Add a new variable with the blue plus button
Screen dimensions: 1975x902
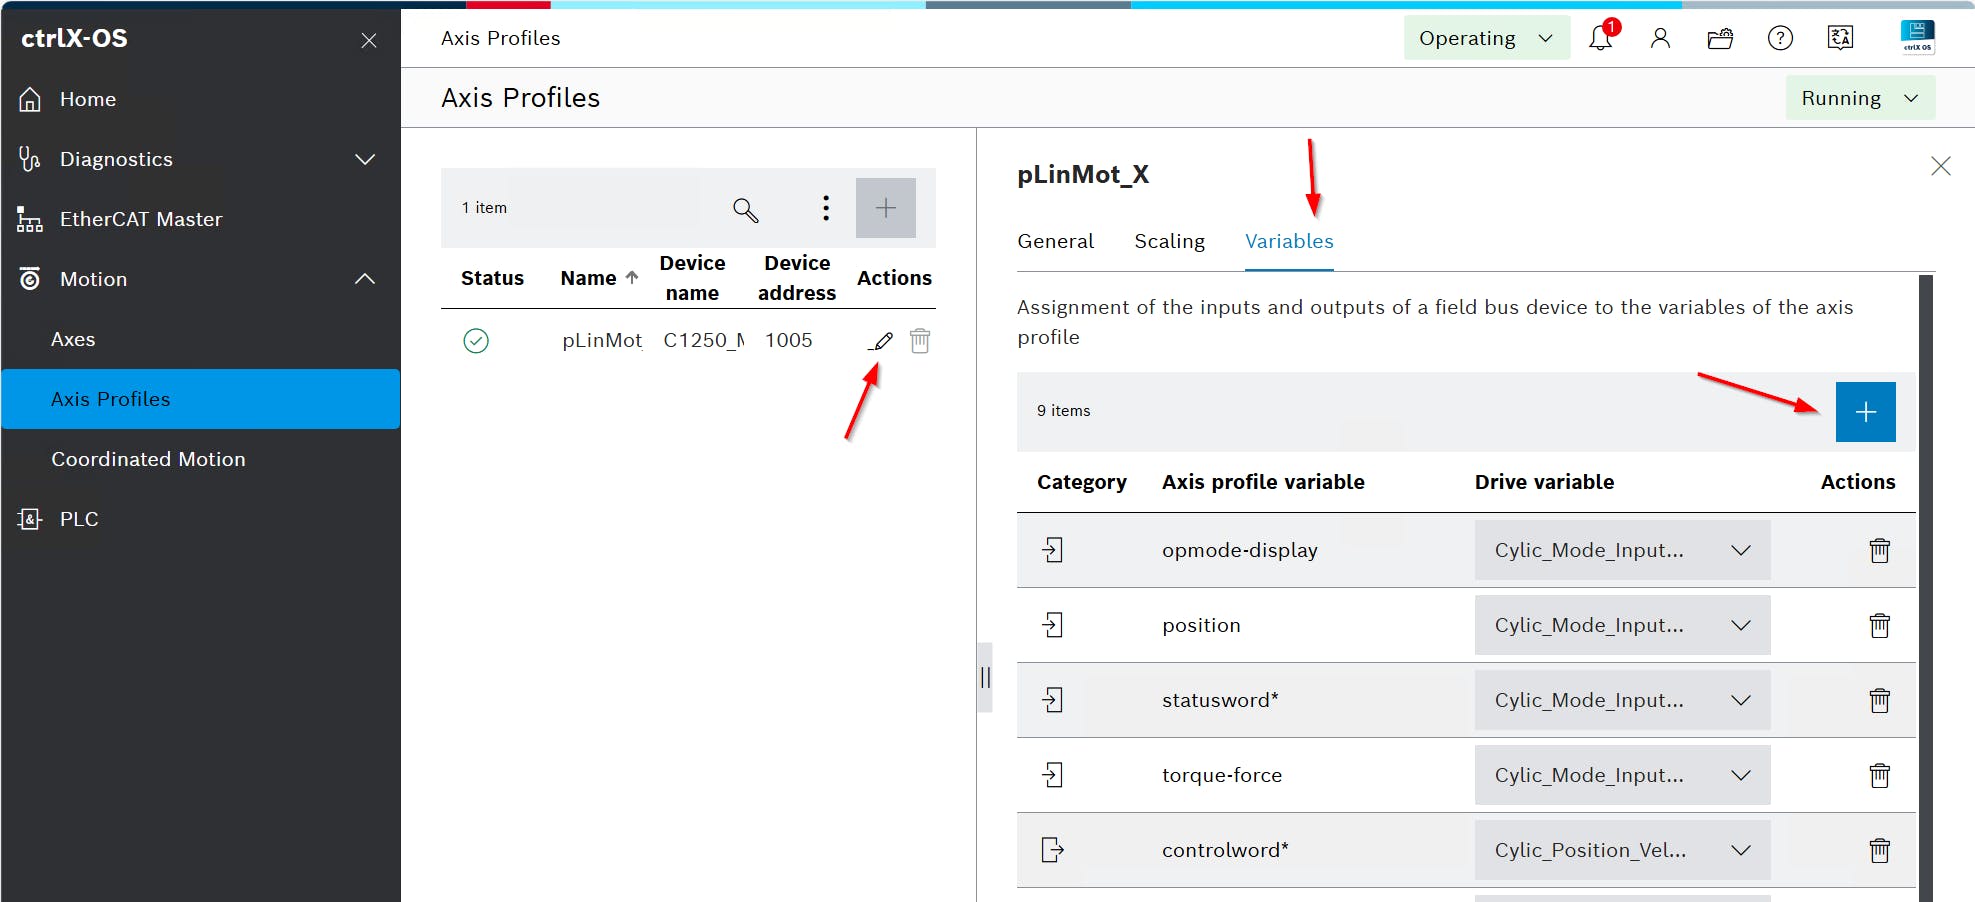click(1865, 412)
